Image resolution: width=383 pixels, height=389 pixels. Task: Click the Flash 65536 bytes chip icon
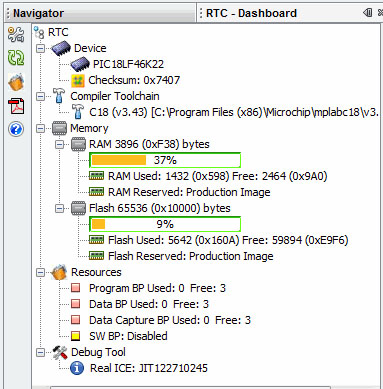coord(79,208)
